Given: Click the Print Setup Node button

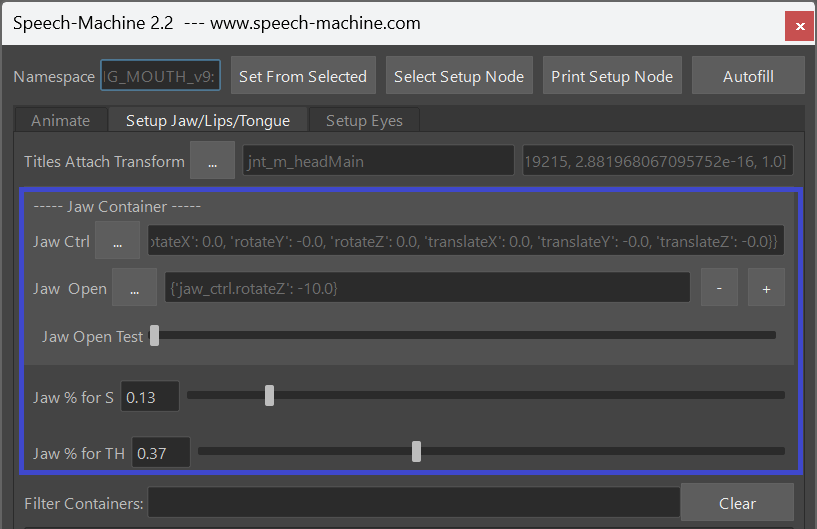Looking at the screenshot, I should pos(612,77).
